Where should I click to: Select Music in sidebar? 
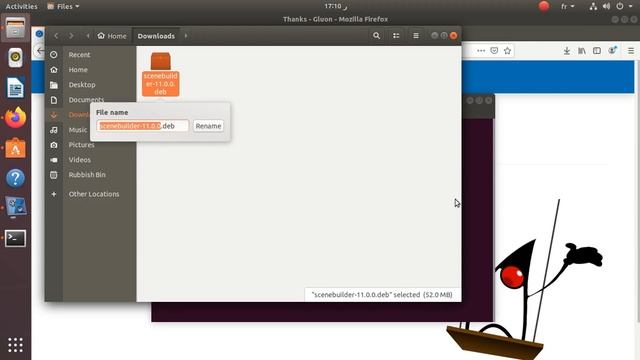[x=78, y=130]
